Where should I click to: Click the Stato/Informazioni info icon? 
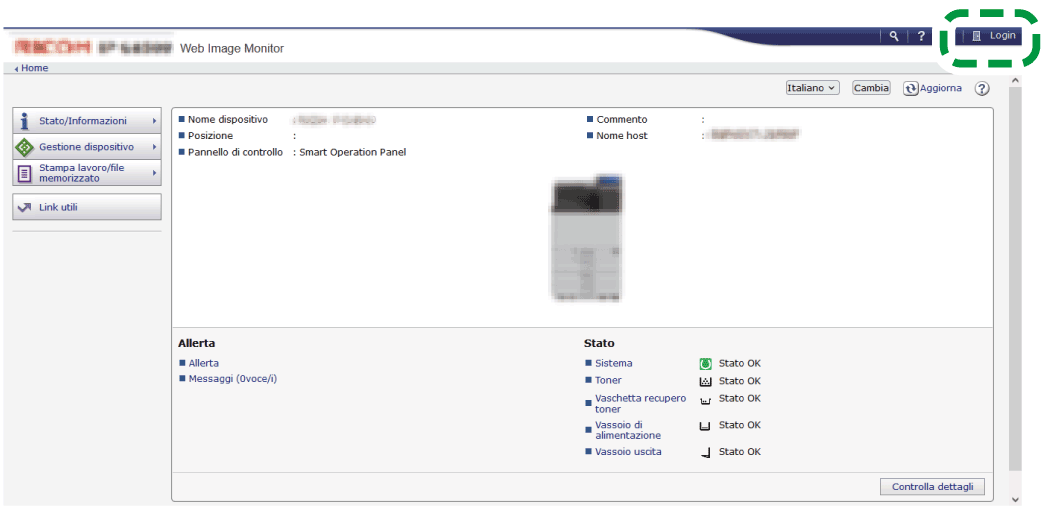pos(25,121)
